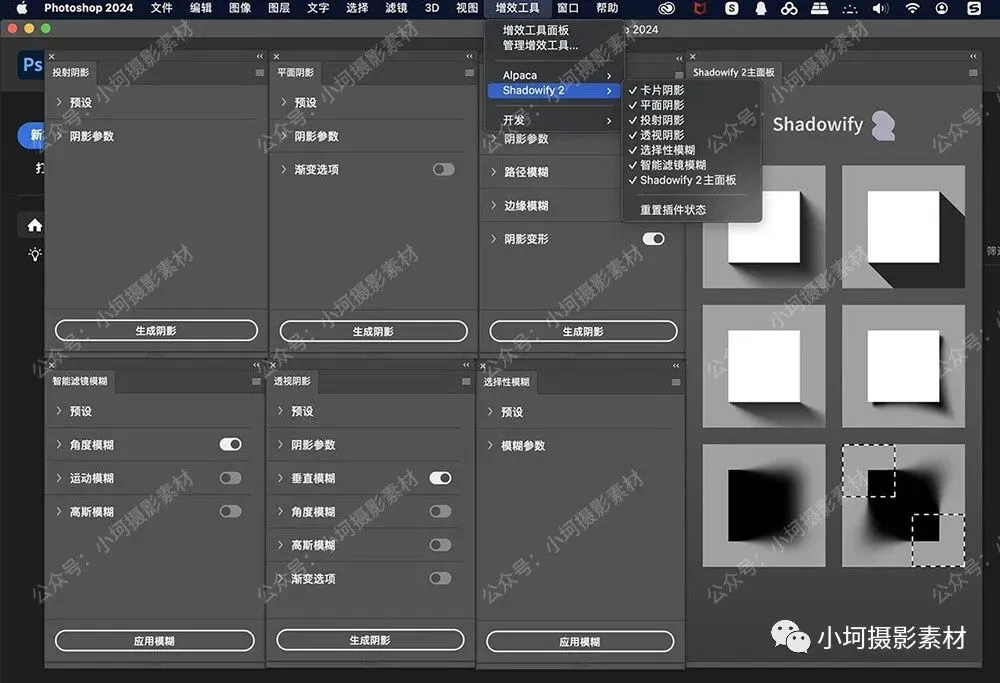Close the 透视阴影 panel with its X icon
Viewport: 1000px width, 683px height.
click(272, 365)
